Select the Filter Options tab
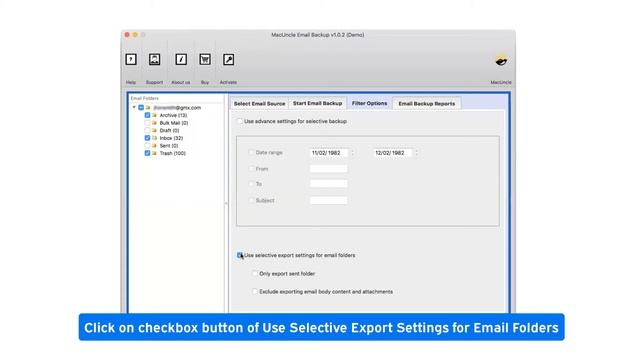 pyautogui.click(x=369, y=103)
